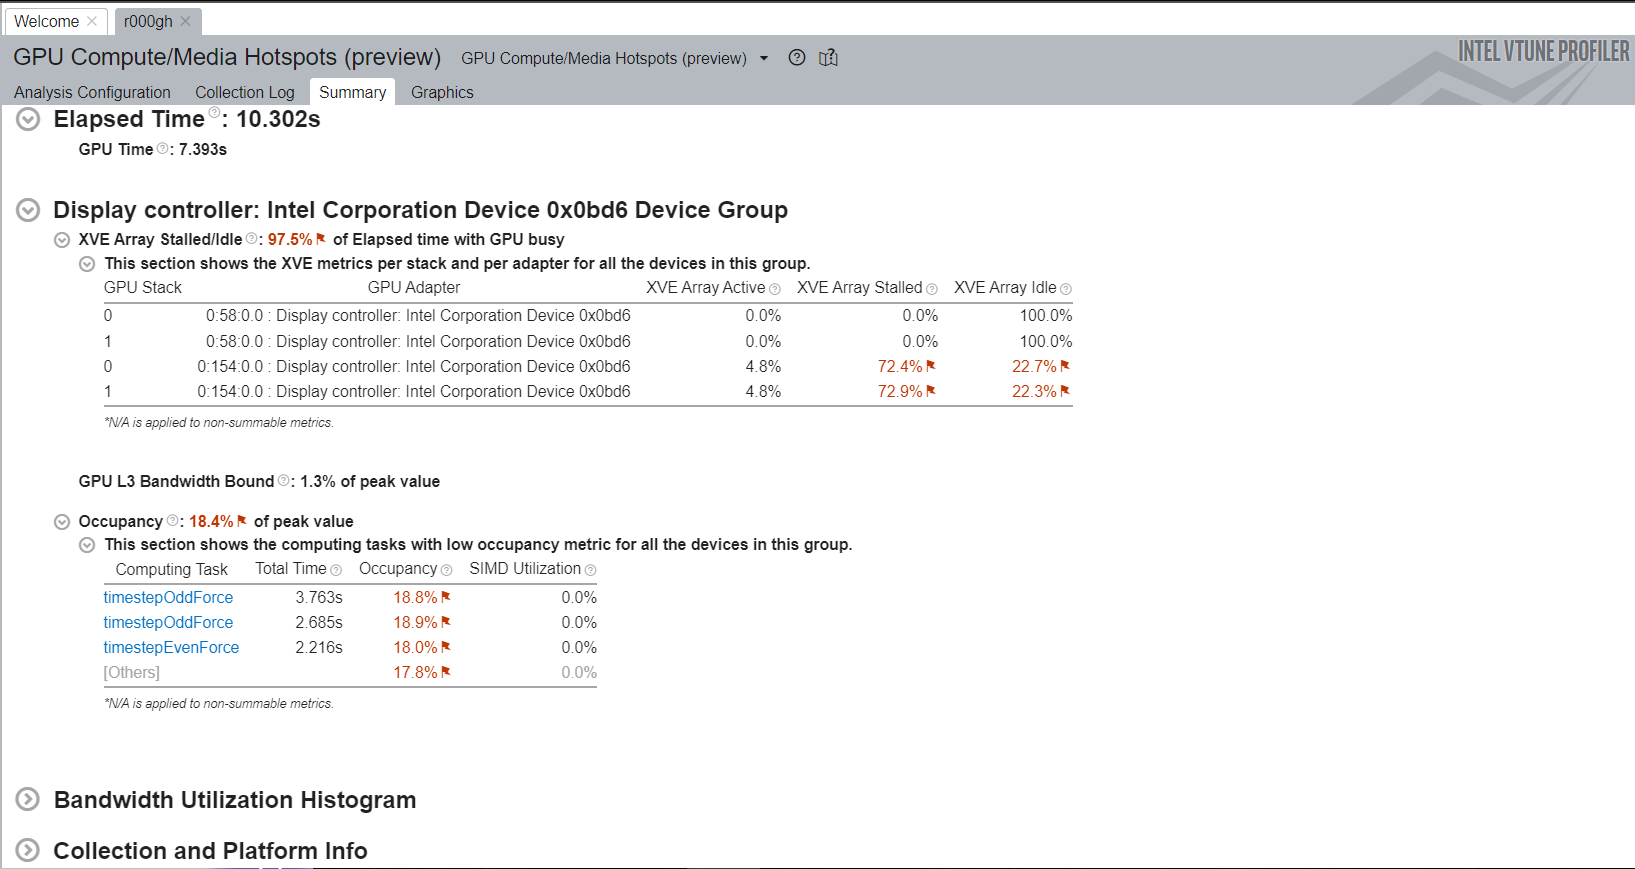Click help icon next to SIMD Utilization column
The width and height of the screenshot is (1635, 869).
click(x=590, y=570)
